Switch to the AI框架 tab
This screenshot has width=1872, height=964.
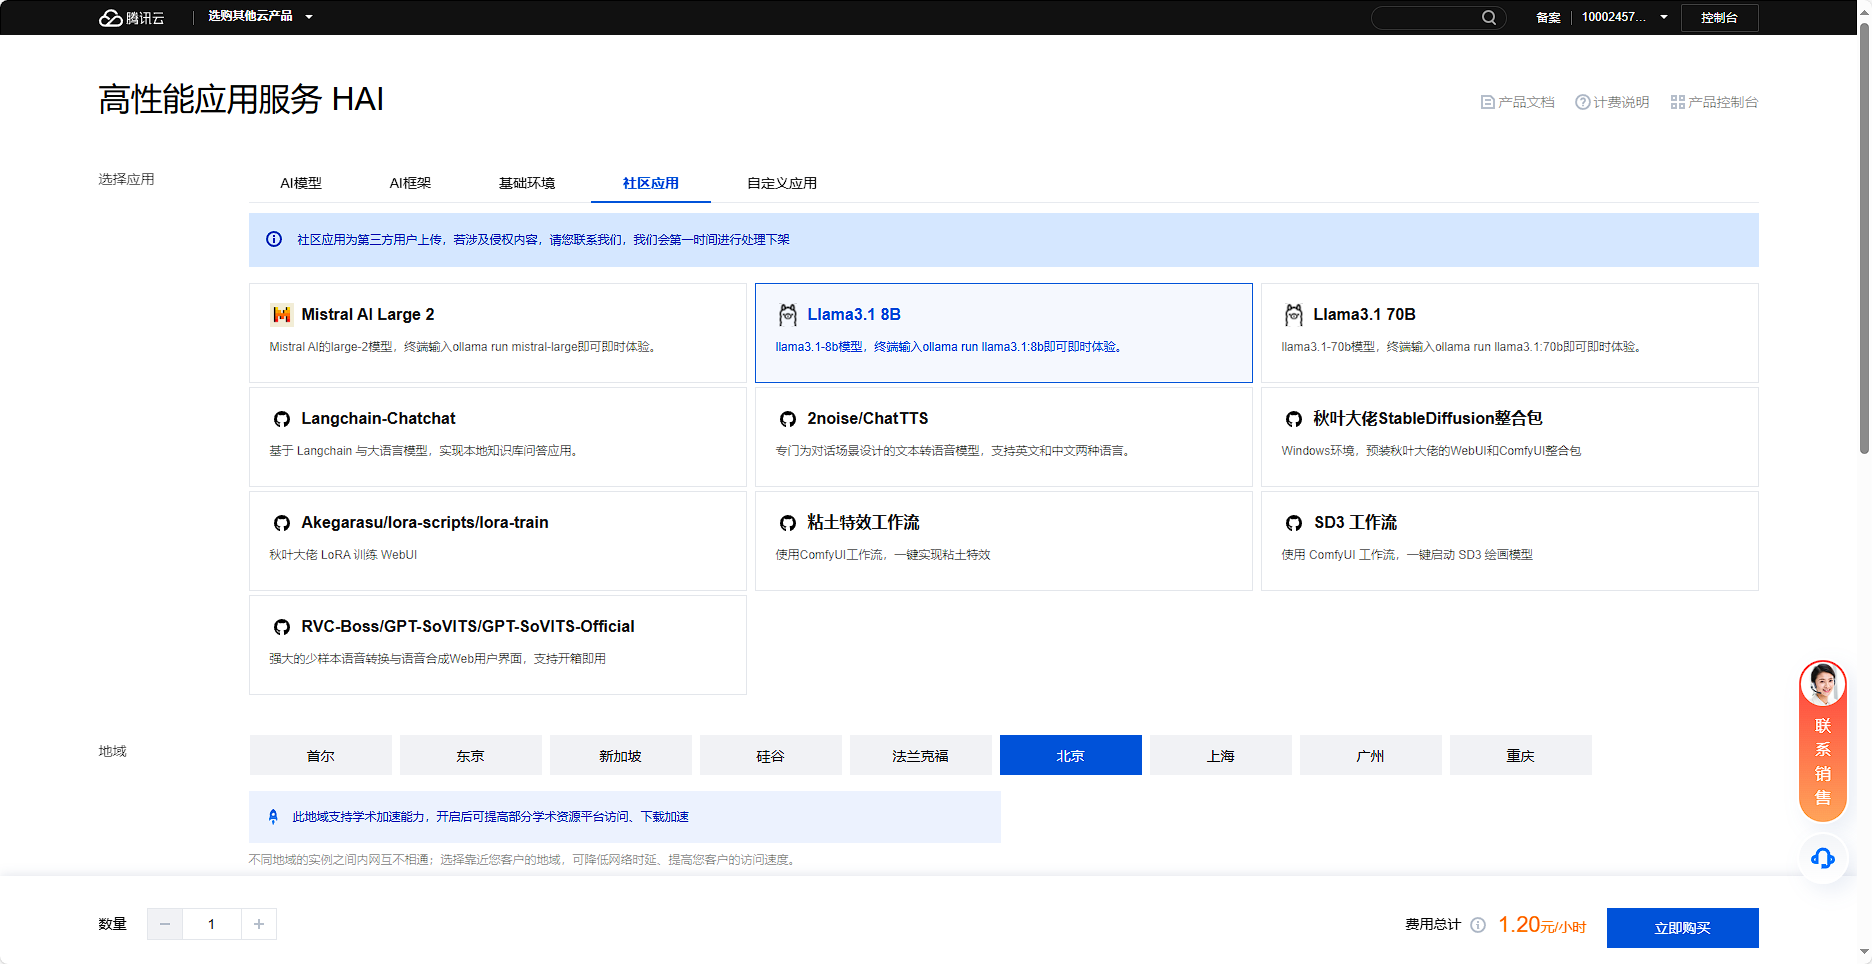click(410, 183)
